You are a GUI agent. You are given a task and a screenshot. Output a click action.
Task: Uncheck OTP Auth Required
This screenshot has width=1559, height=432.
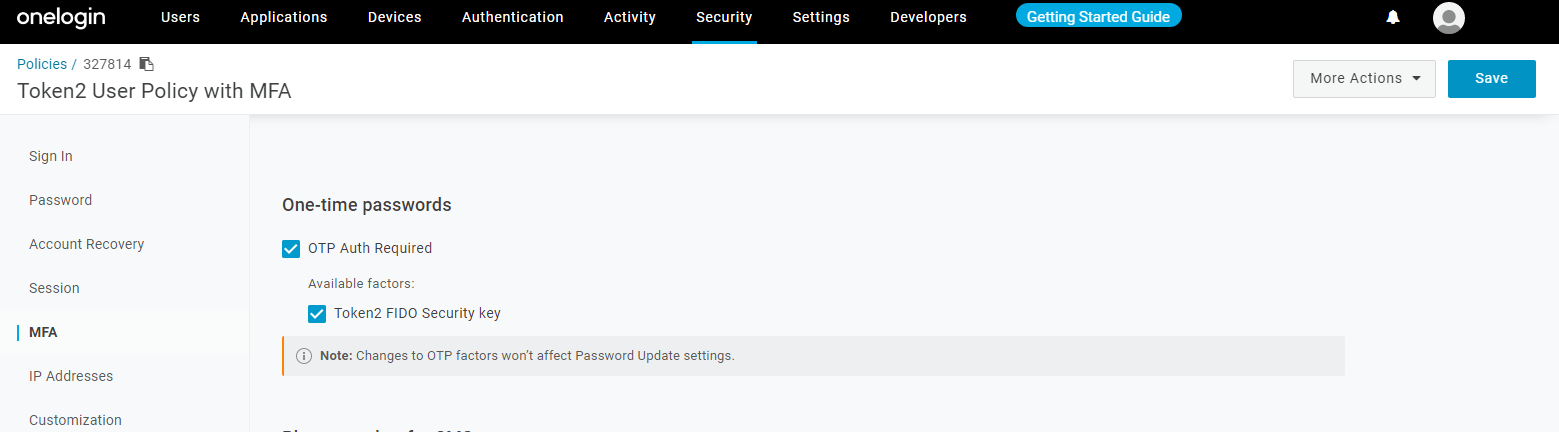[x=291, y=249]
